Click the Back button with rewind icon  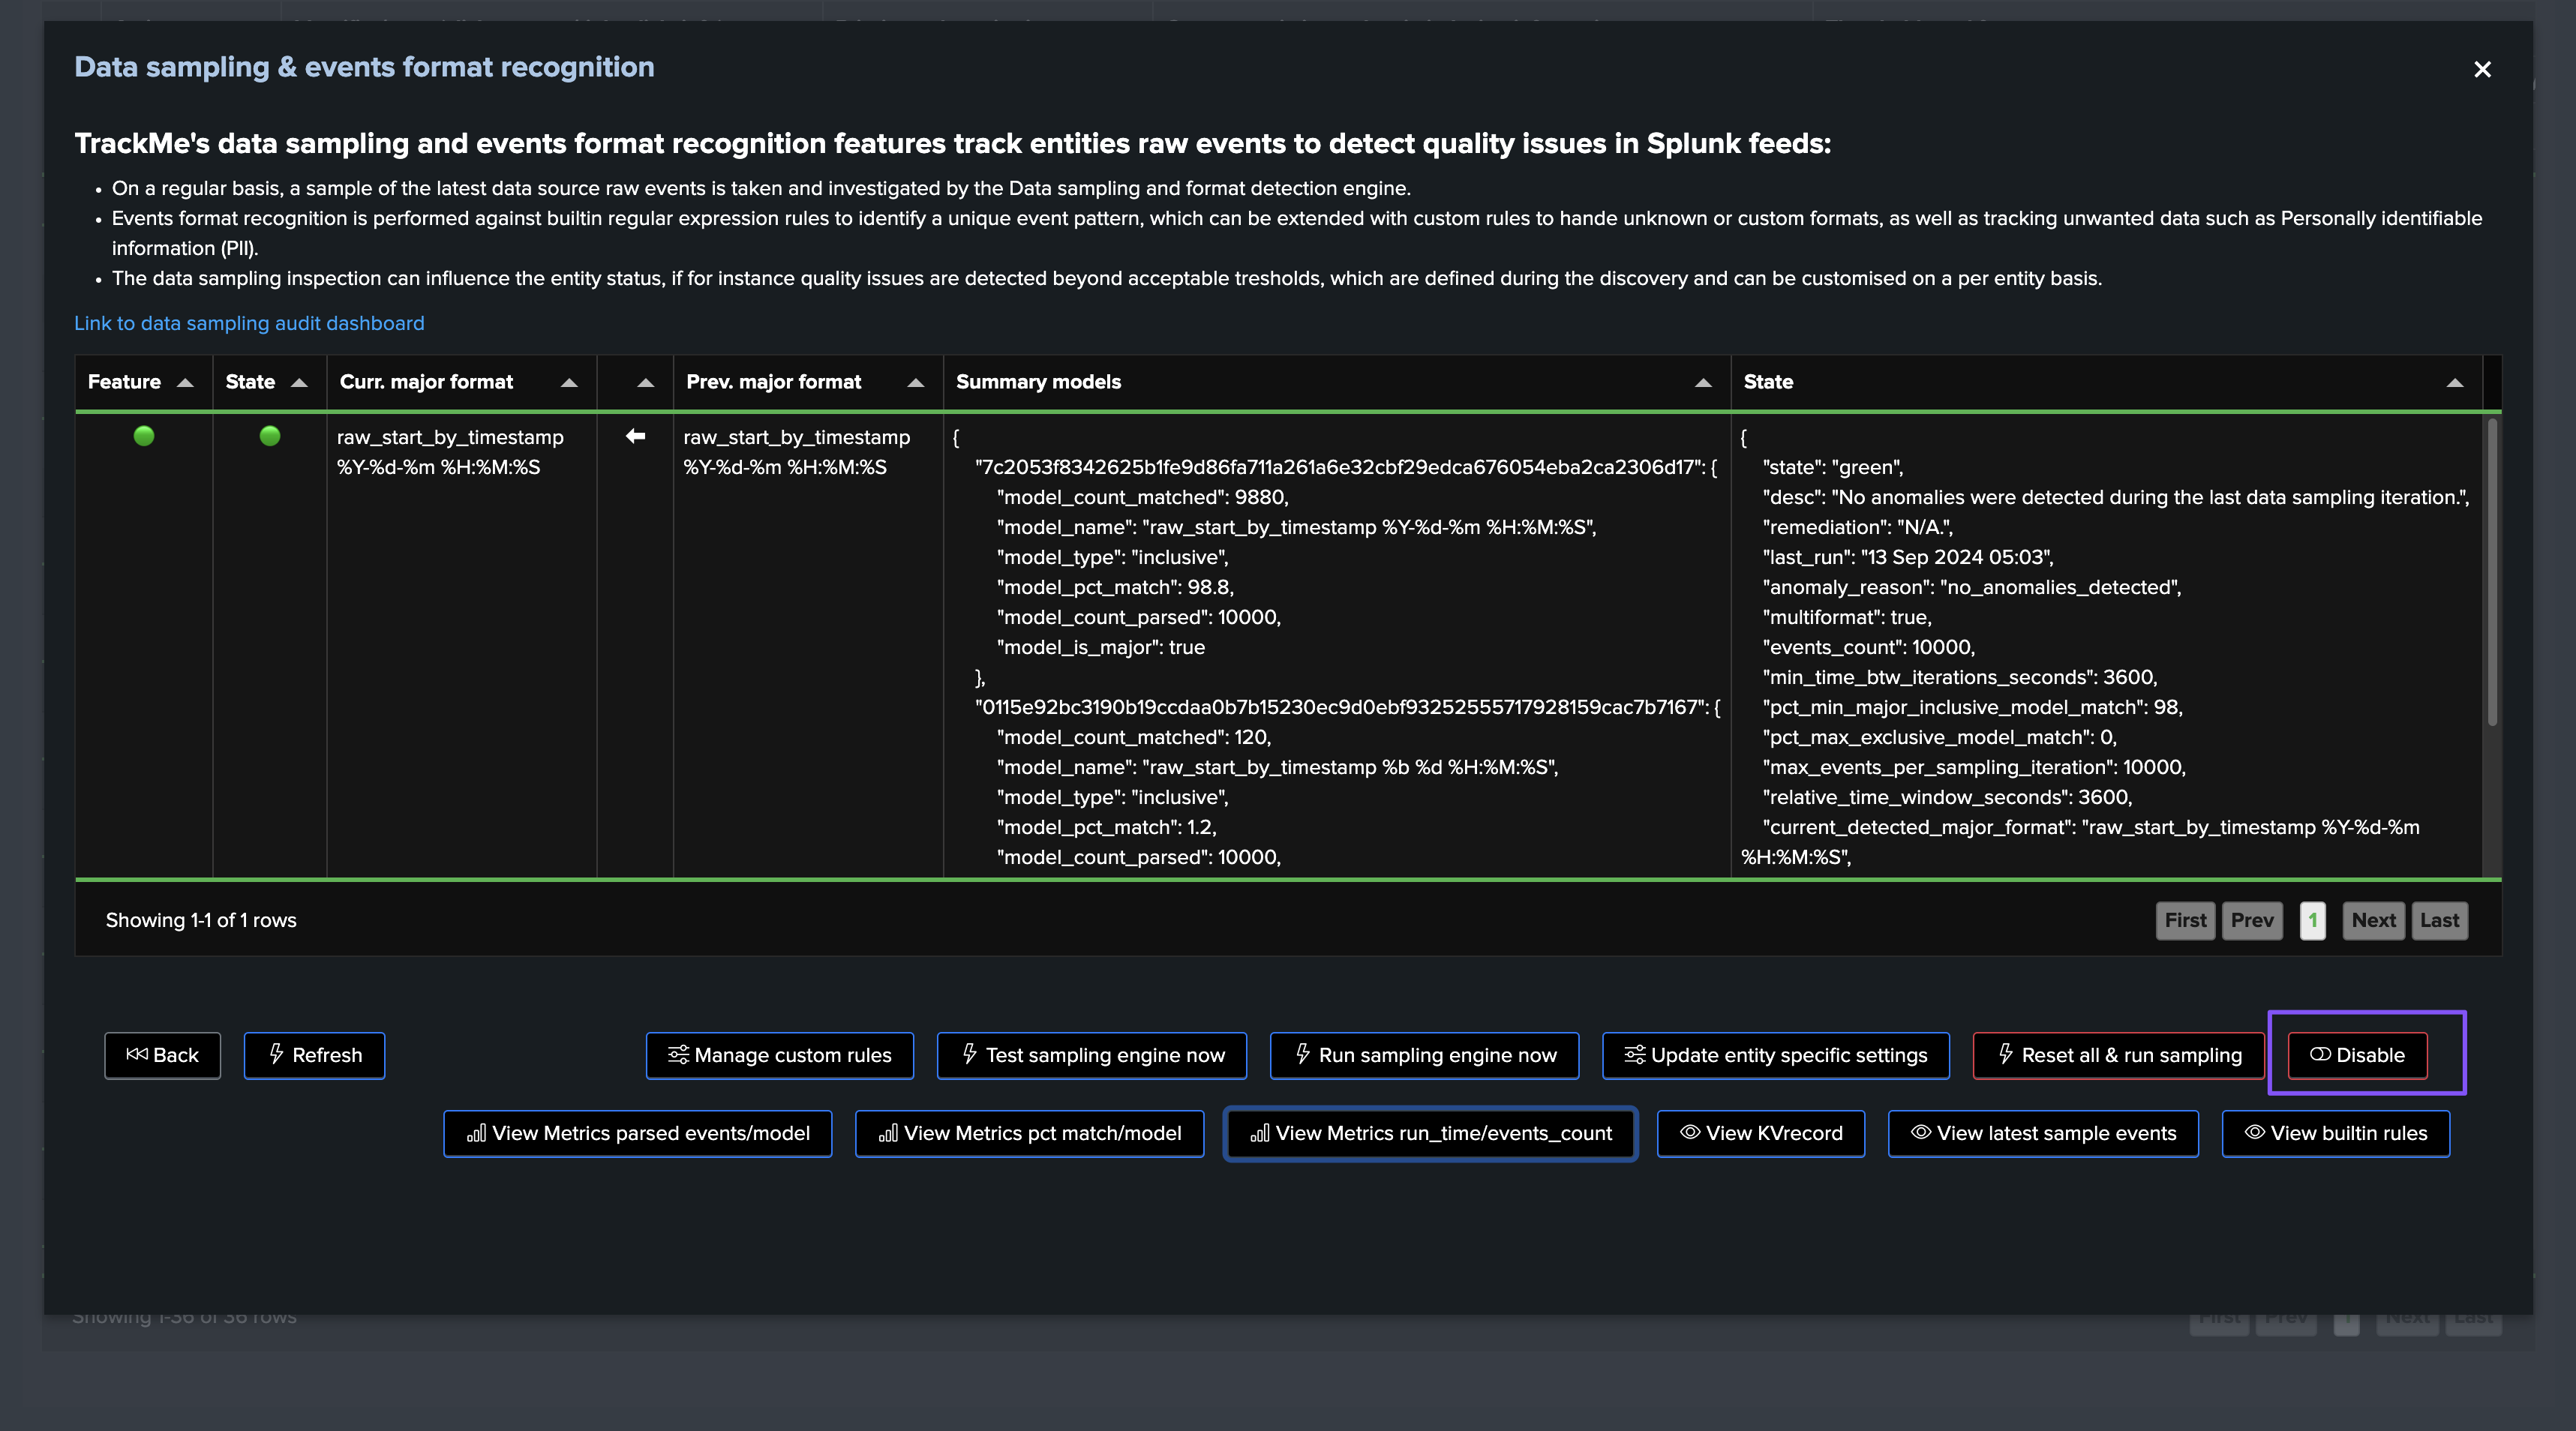pyautogui.click(x=162, y=1055)
